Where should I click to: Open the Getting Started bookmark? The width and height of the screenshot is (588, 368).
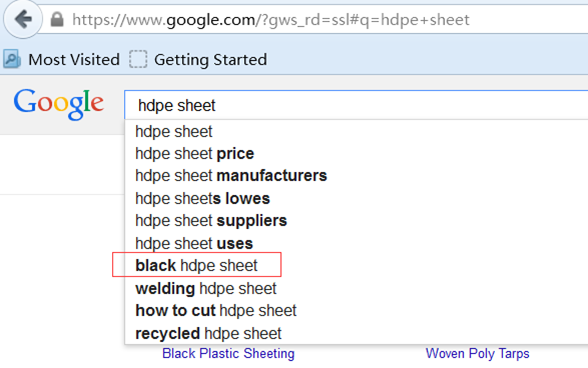pos(198,60)
